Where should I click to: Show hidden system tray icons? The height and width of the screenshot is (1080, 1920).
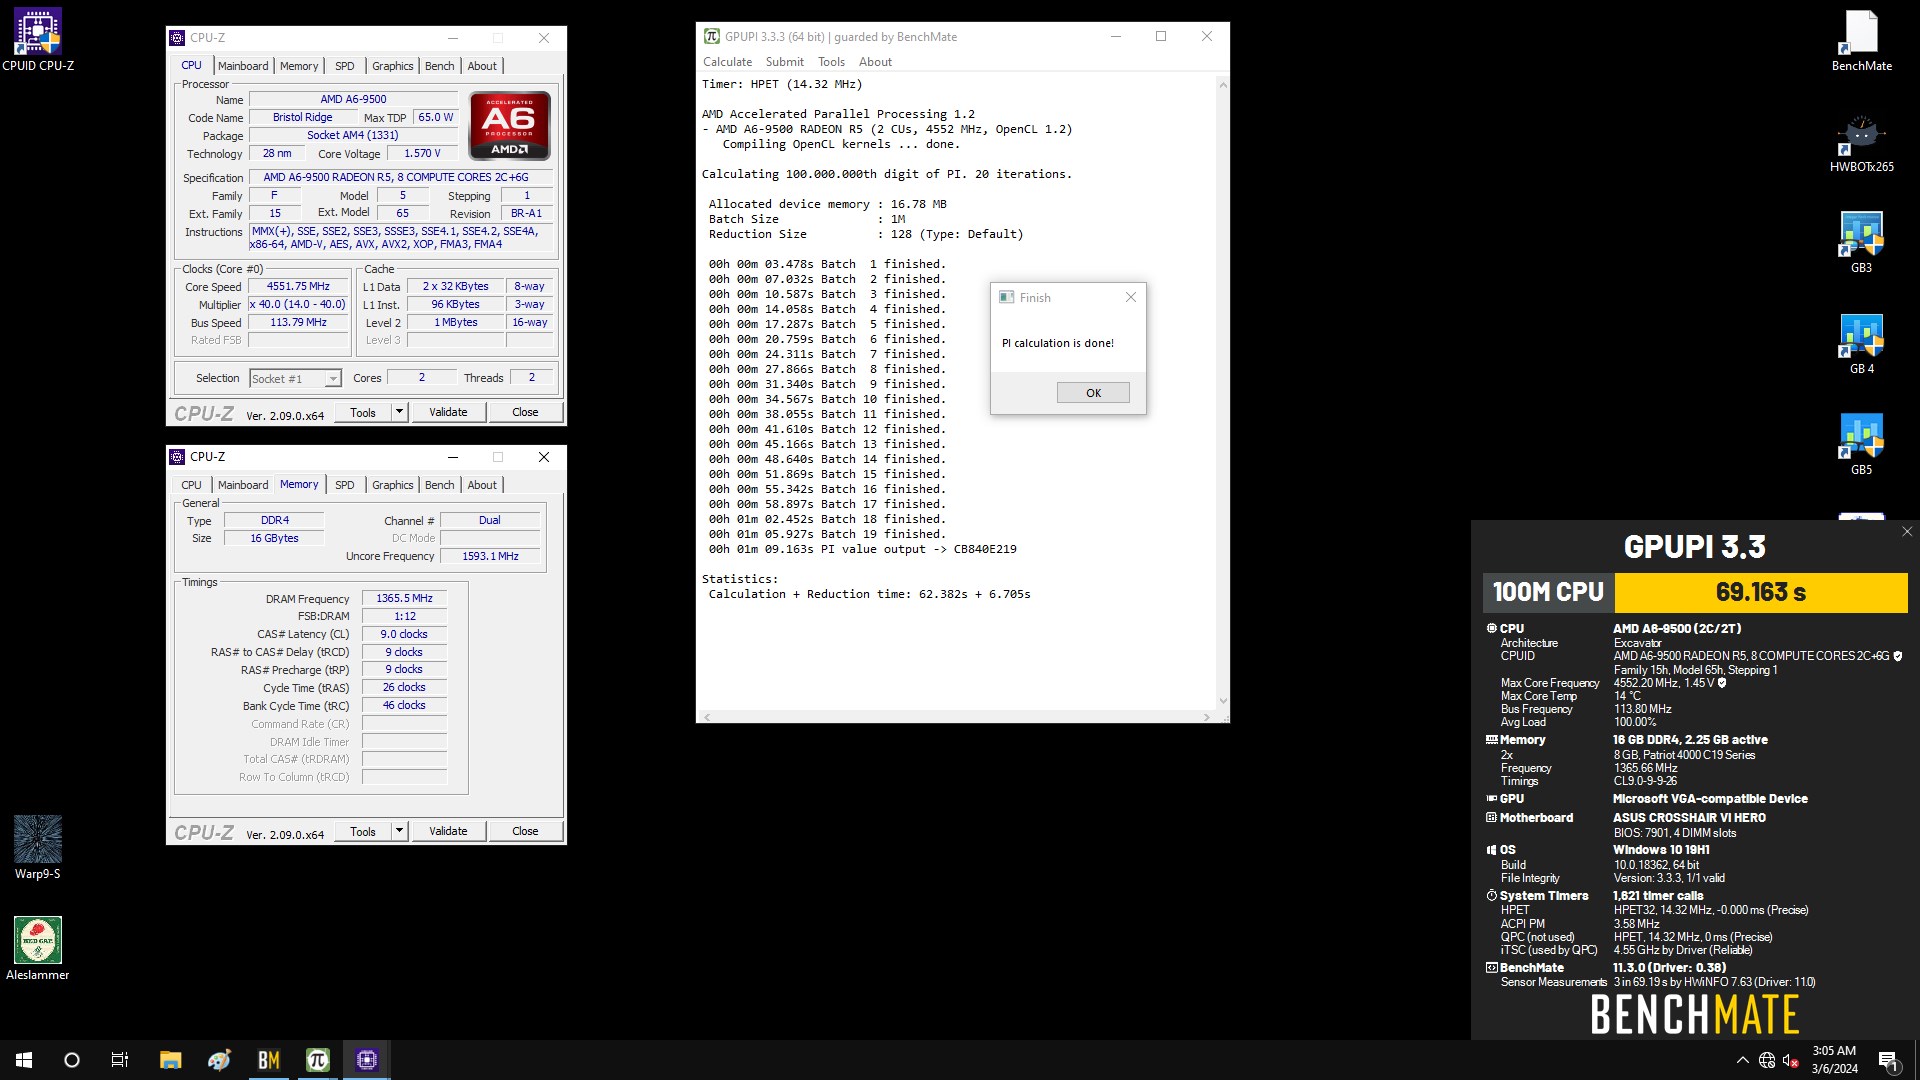(x=1743, y=1060)
